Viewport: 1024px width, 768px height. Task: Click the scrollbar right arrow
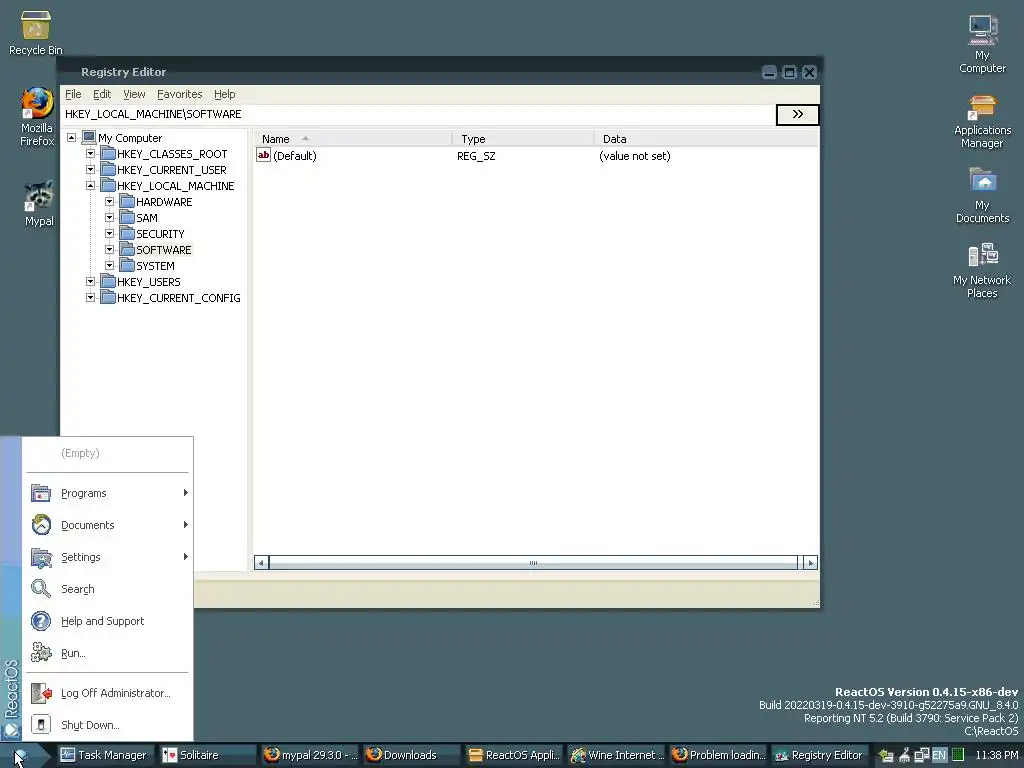click(810, 563)
